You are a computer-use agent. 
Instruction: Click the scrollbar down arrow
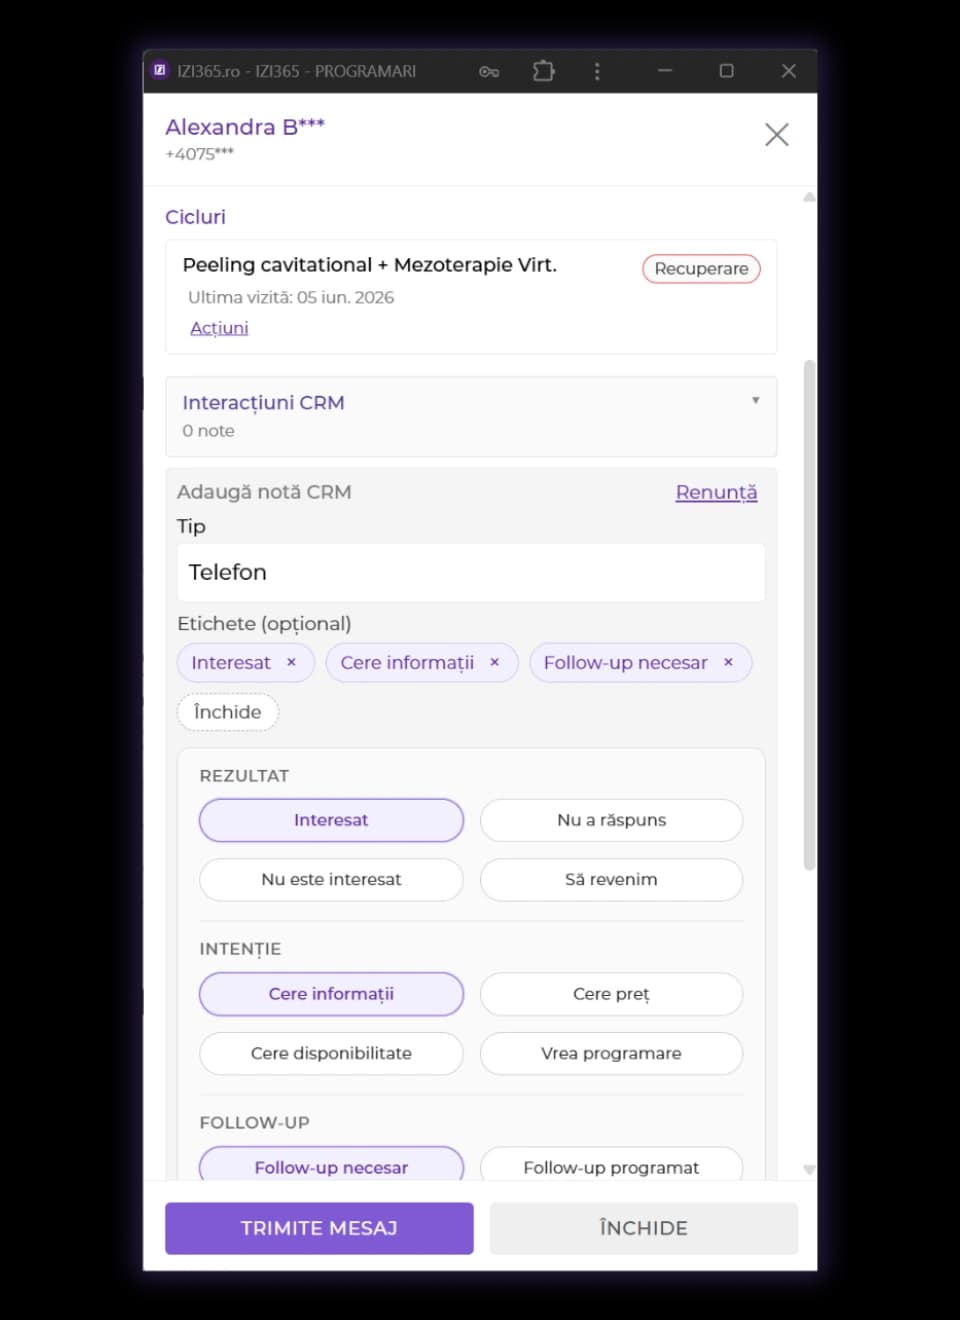click(x=809, y=1169)
